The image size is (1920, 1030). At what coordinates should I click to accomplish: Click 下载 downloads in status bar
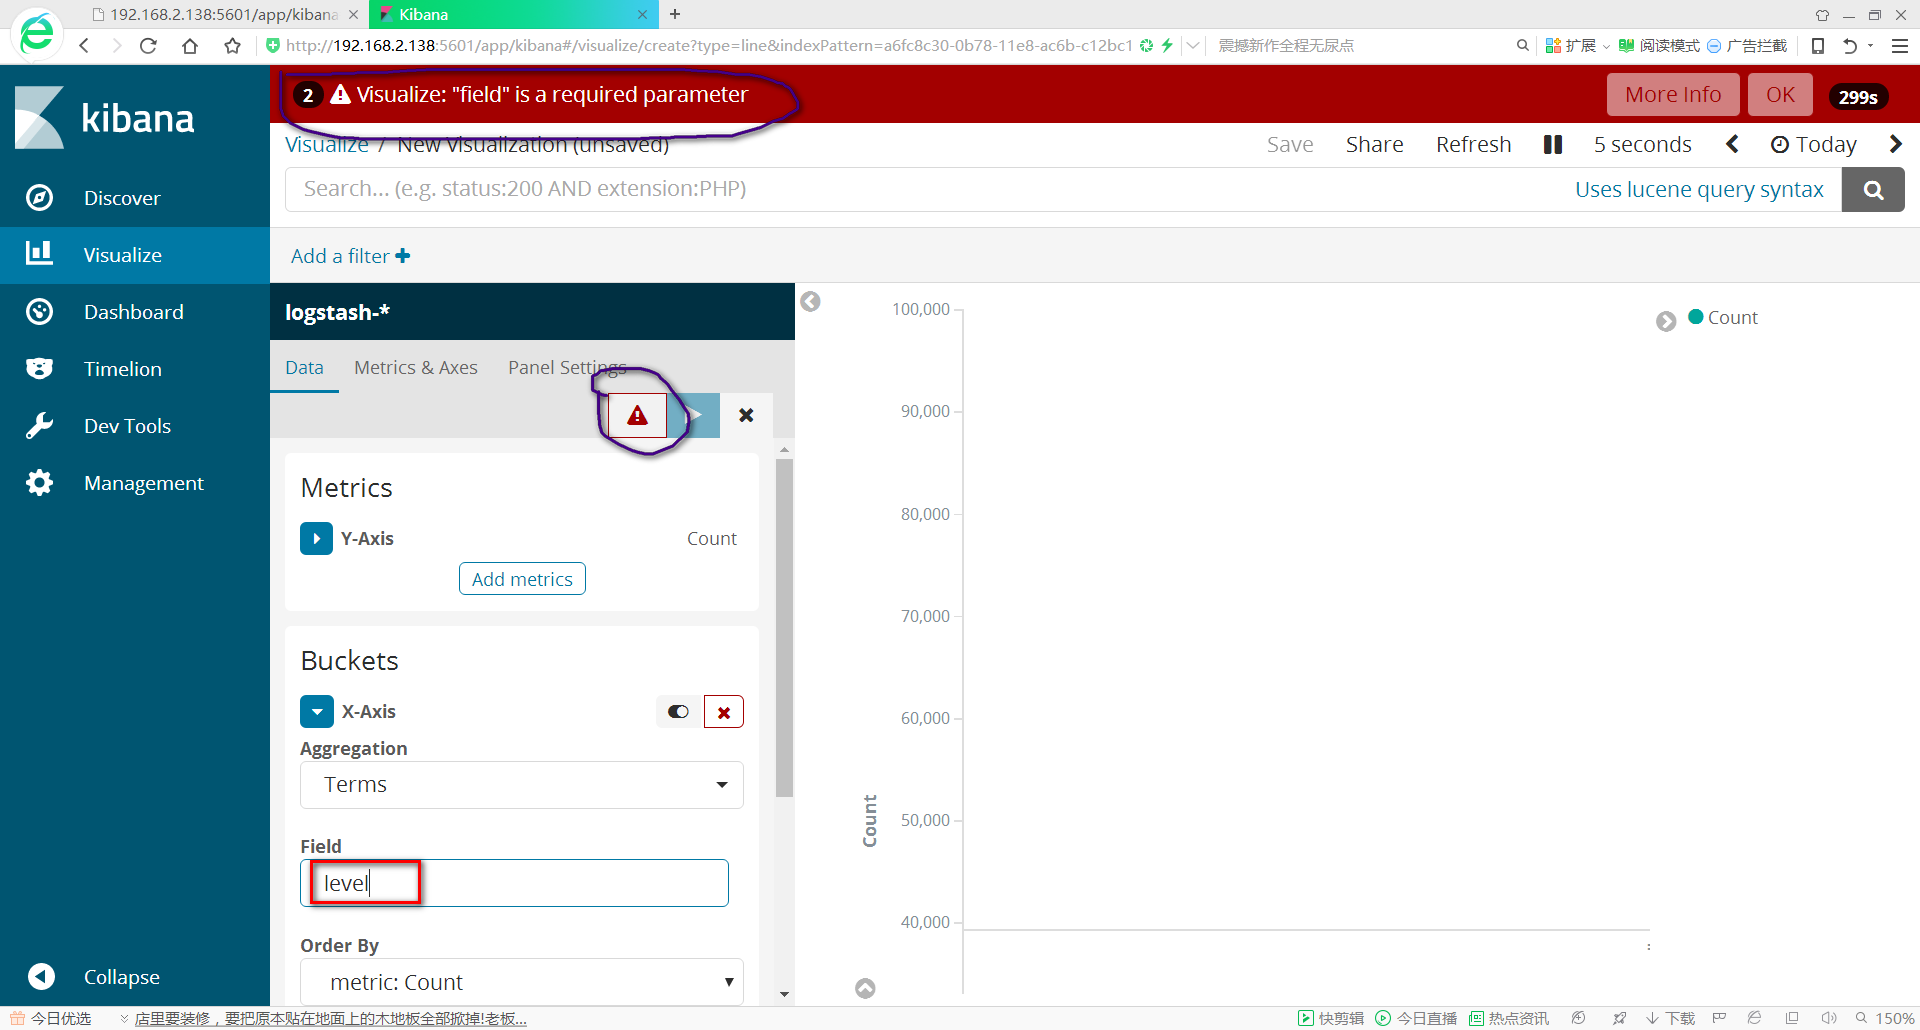[x=1670, y=1018]
